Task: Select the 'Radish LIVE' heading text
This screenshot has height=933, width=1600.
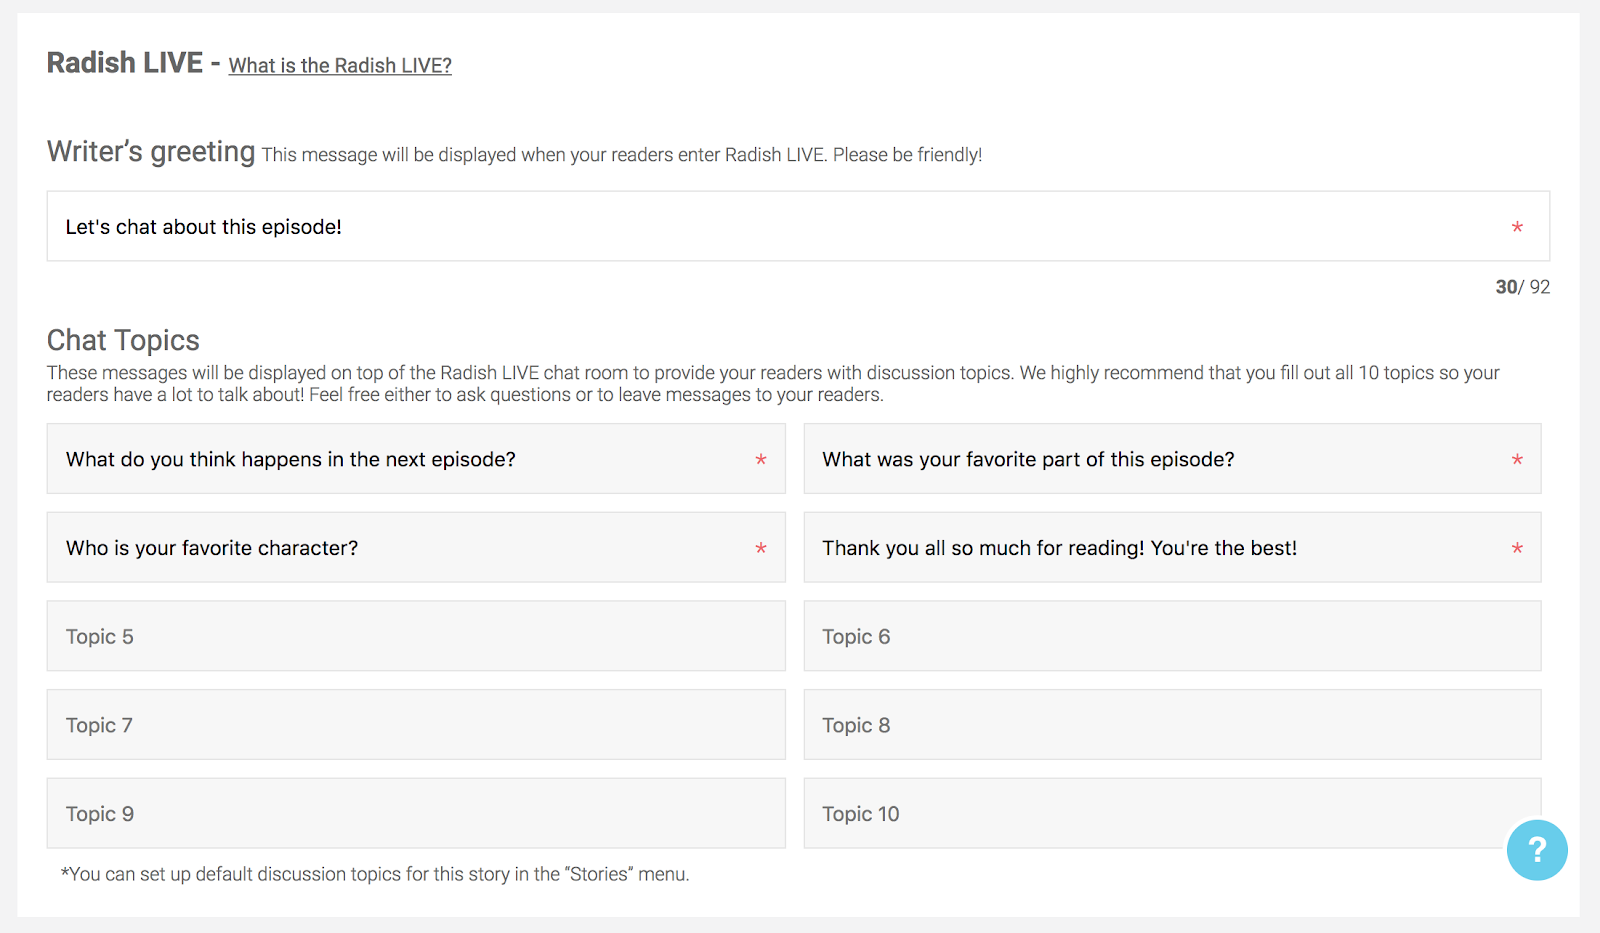Action: 125,63
